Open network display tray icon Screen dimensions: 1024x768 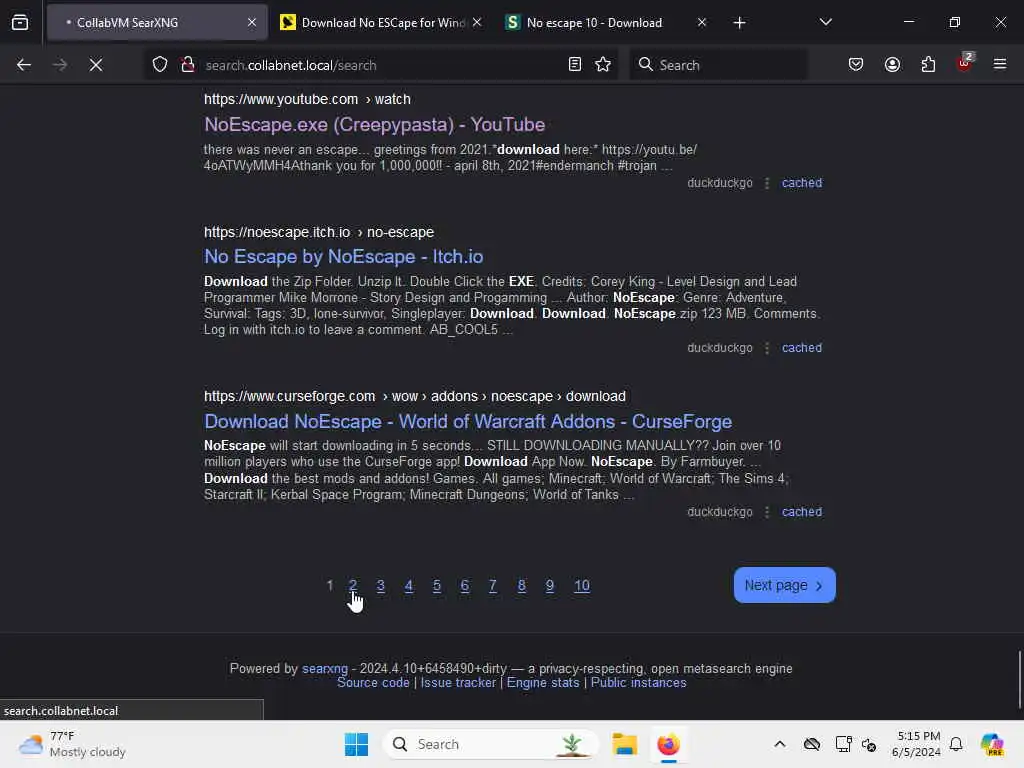point(843,744)
